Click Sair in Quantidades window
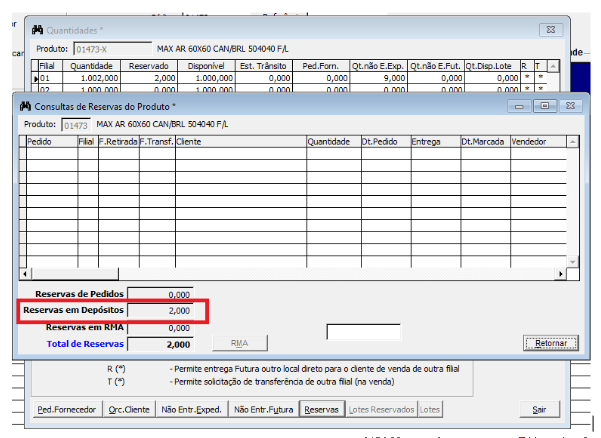Viewport: 601px width, 438px height. [x=539, y=410]
